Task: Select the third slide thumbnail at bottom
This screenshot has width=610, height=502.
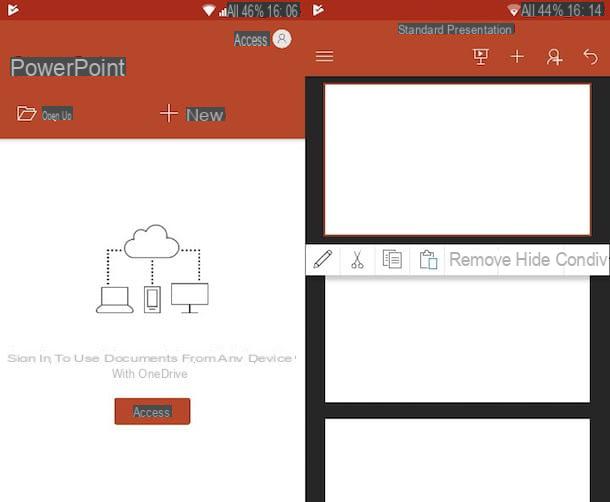Action: pyautogui.click(x=457, y=460)
